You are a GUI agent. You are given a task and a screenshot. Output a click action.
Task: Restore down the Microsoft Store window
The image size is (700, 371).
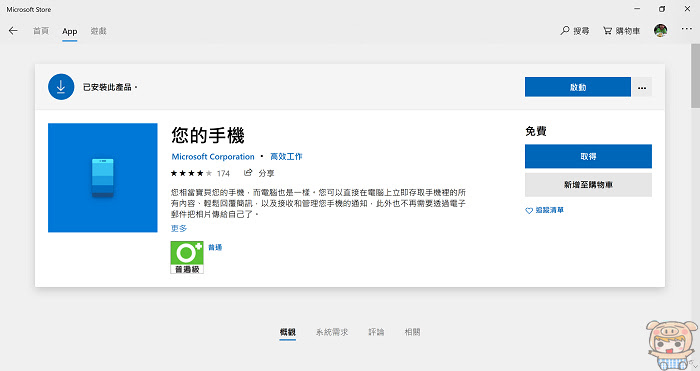pyautogui.click(x=662, y=9)
